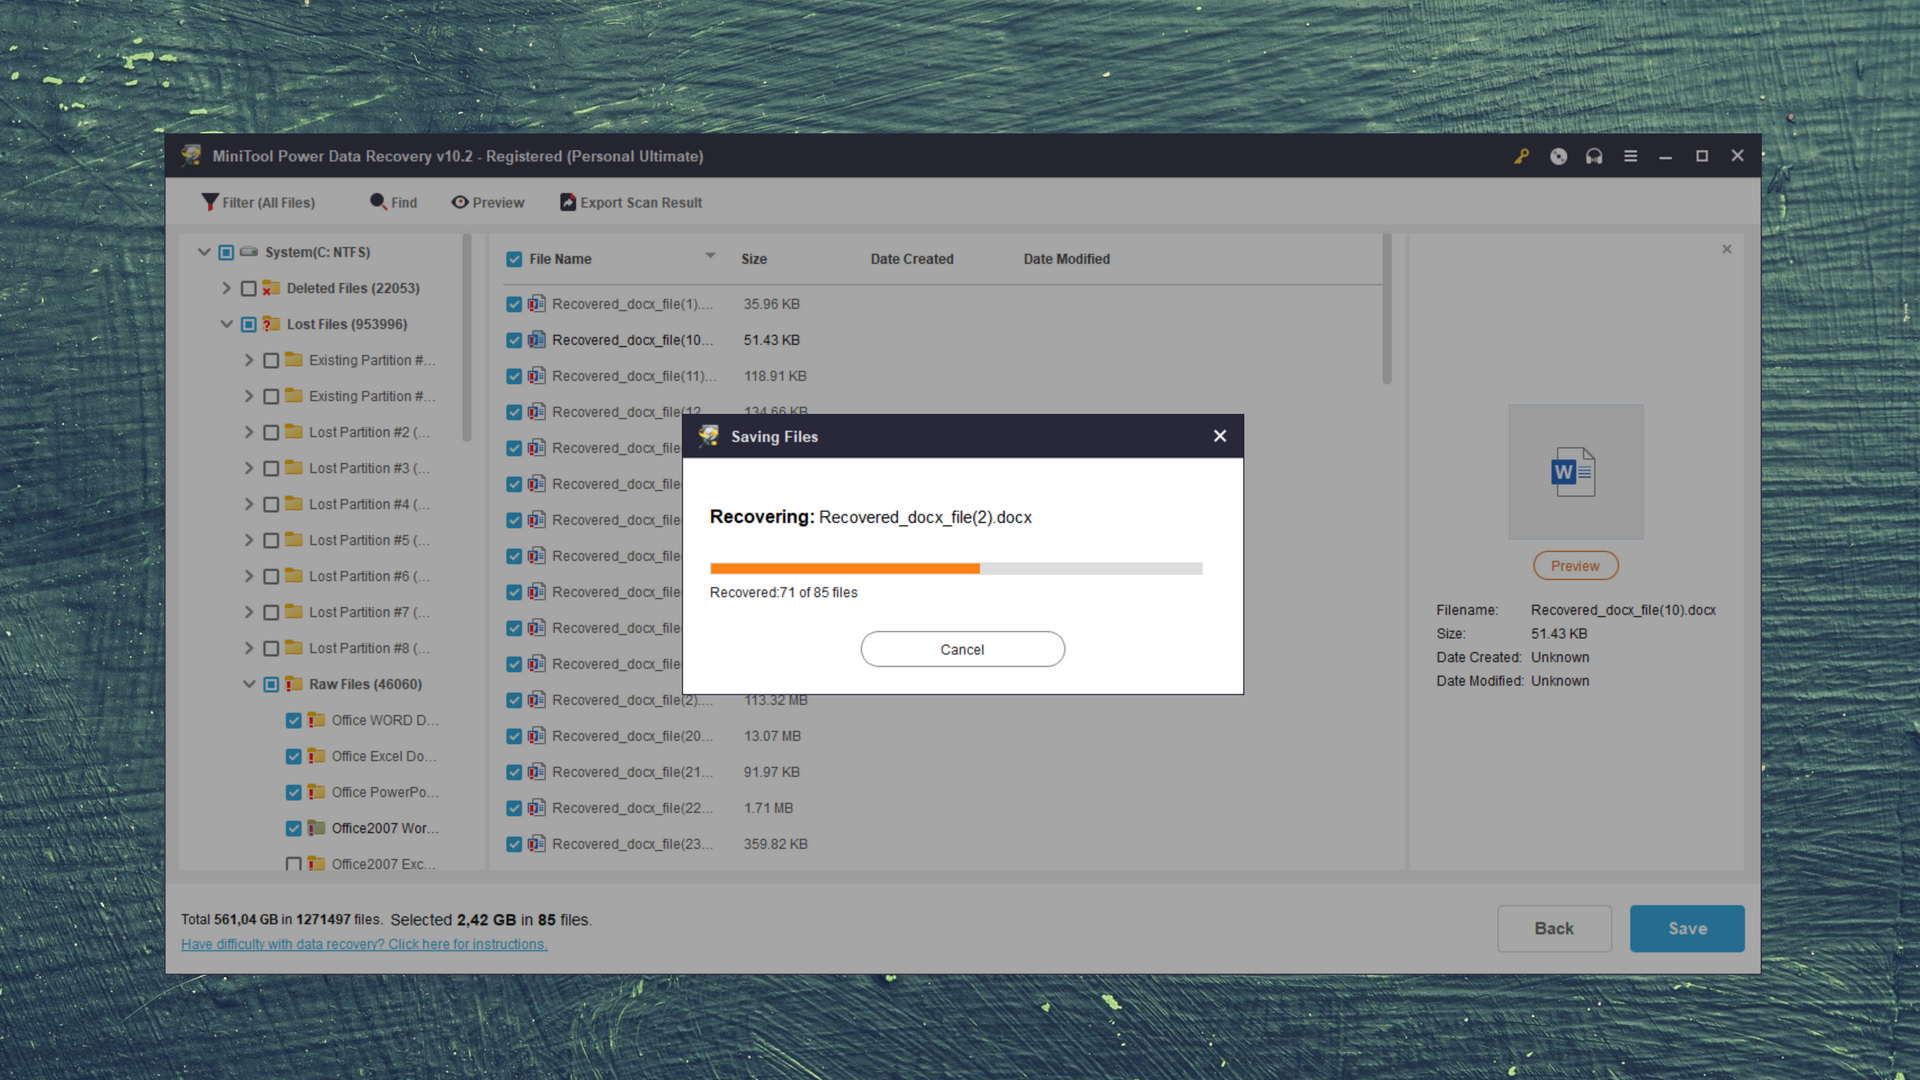Screen dimensions: 1920x1080
Task: Click the Preview eye icon in toolbar
Action: tap(460, 202)
